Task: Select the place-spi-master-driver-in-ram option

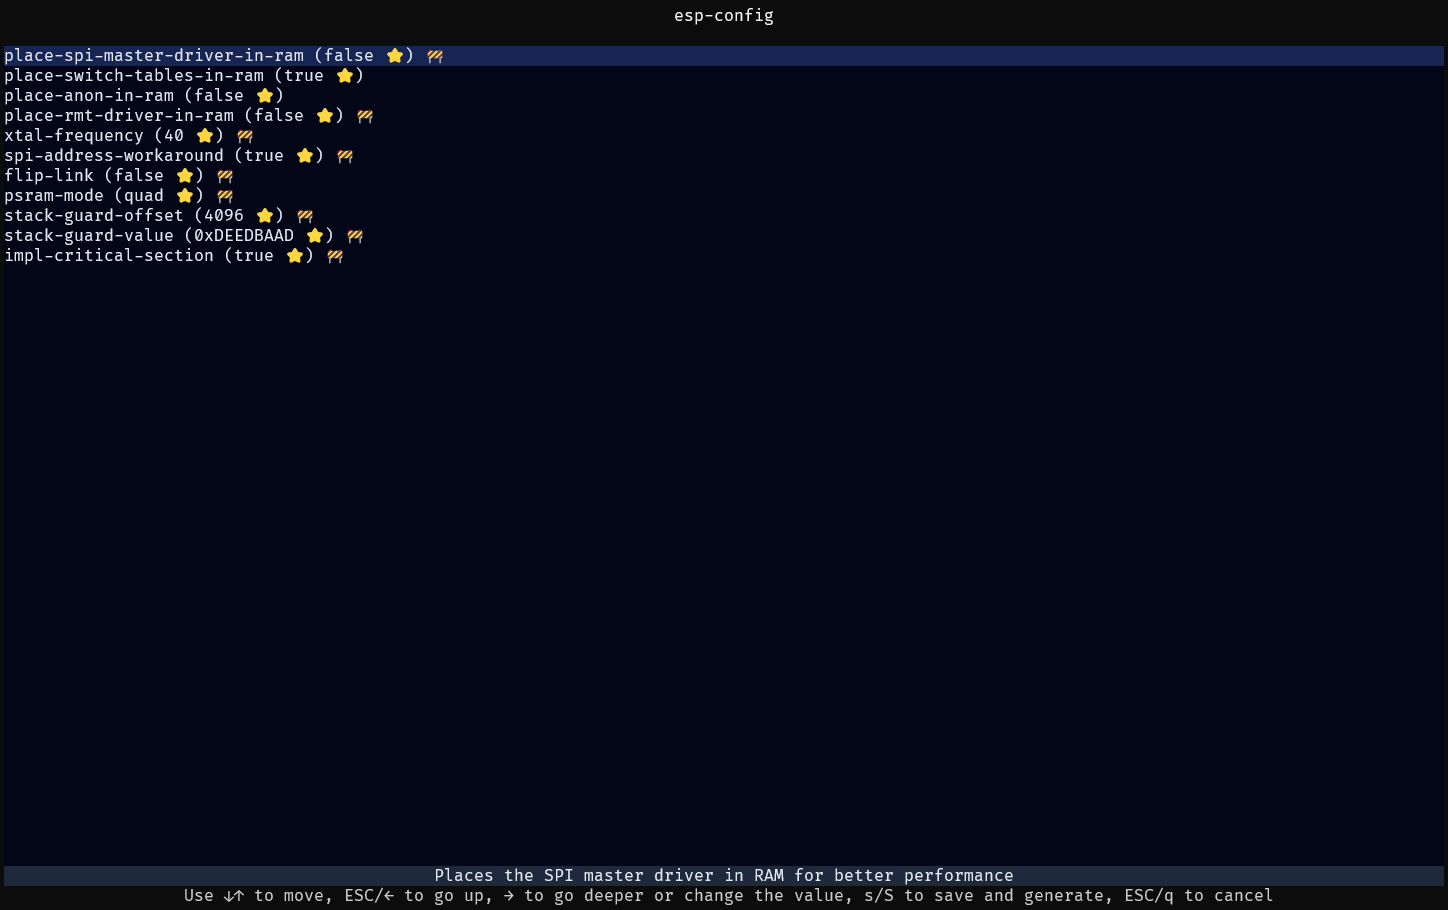Action: click(x=154, y=56)
